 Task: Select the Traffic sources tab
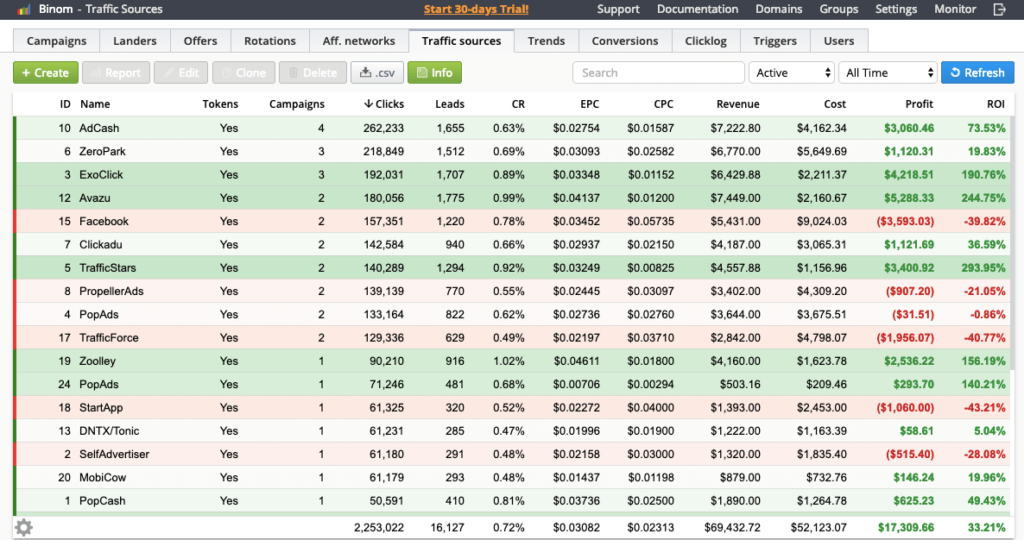[x=462, y=40]
